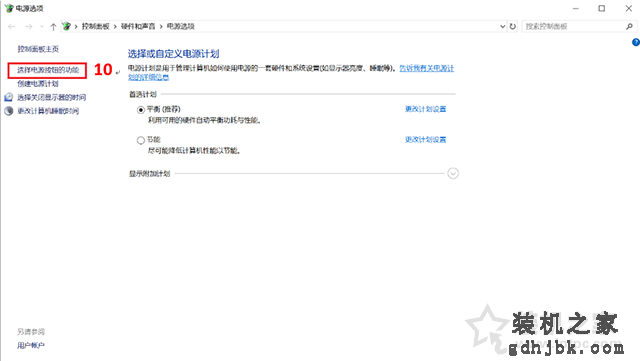The height and width of the screenshot is (361, 640).
Task: Maximize the 电源选项 window
Action: pyautogui.click(x=602, y=8)
